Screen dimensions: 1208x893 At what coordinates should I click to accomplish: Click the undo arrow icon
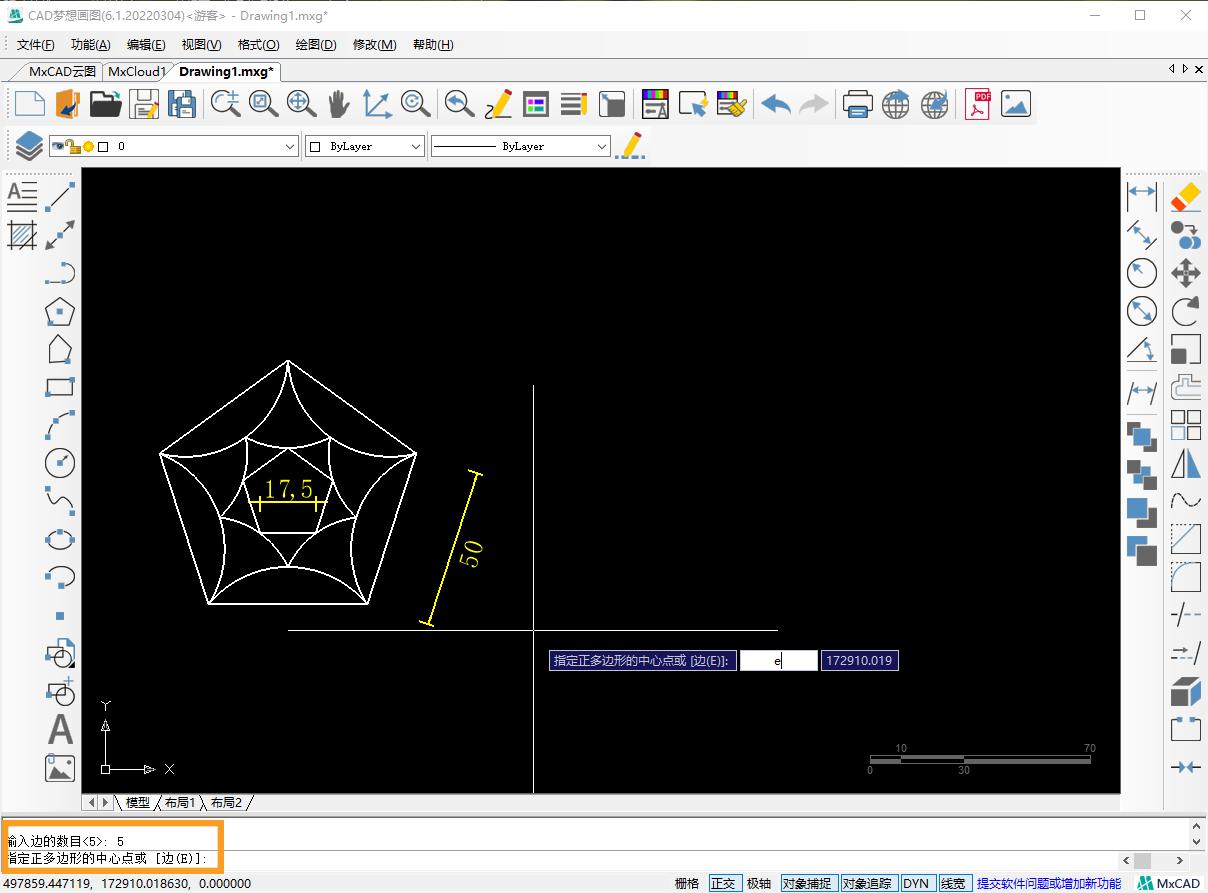pyautogui.click(x=776, y=104)
